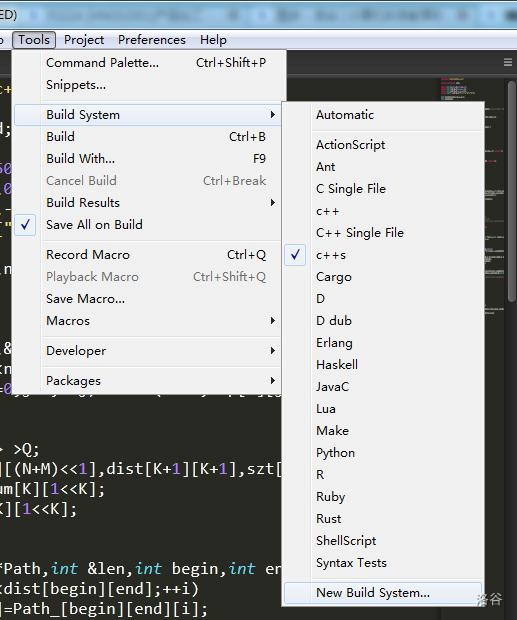This screenshot has width=517, height=620.
Task: Expand the Macros submenu arrow
Action: [x=272, y=321]
